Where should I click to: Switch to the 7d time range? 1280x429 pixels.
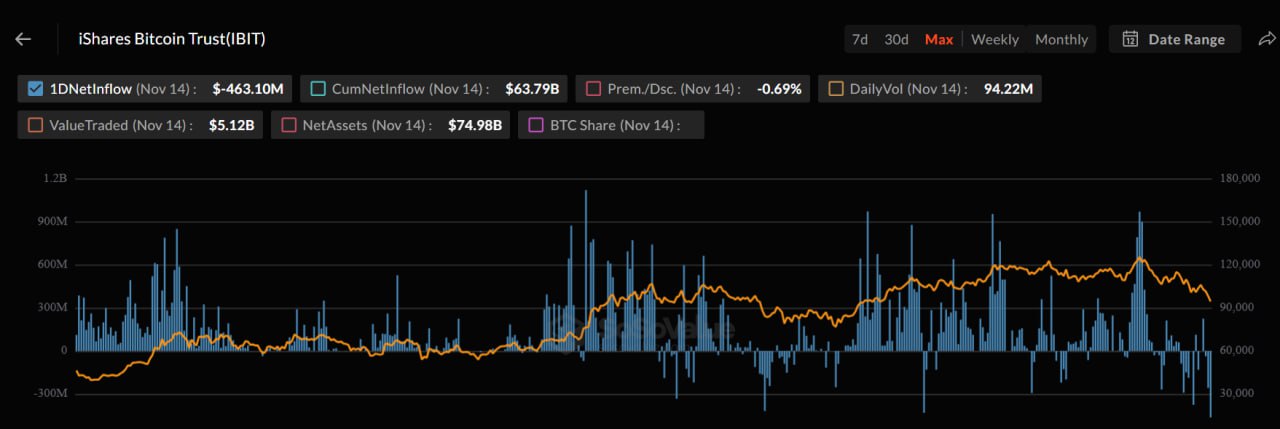(859, 39)
